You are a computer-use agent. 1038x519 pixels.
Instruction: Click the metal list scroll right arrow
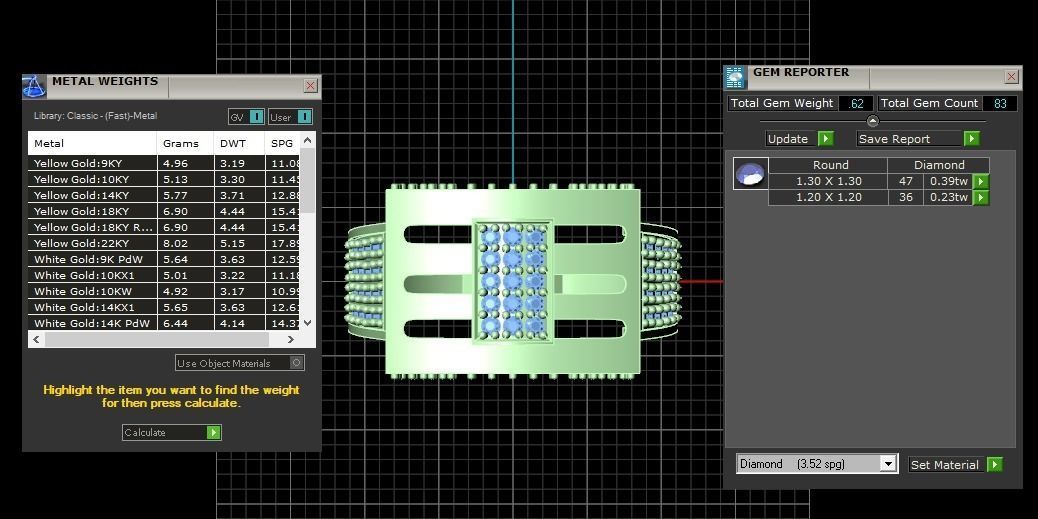[x=291, y=339]
